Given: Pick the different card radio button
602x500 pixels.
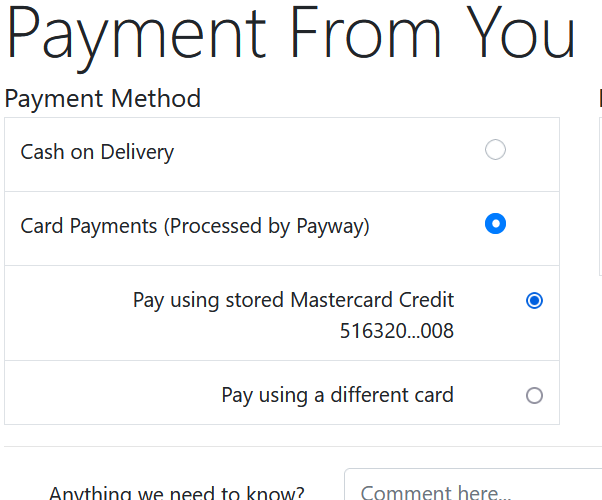Looking at the screenshot, I should [x=534, y=396].
